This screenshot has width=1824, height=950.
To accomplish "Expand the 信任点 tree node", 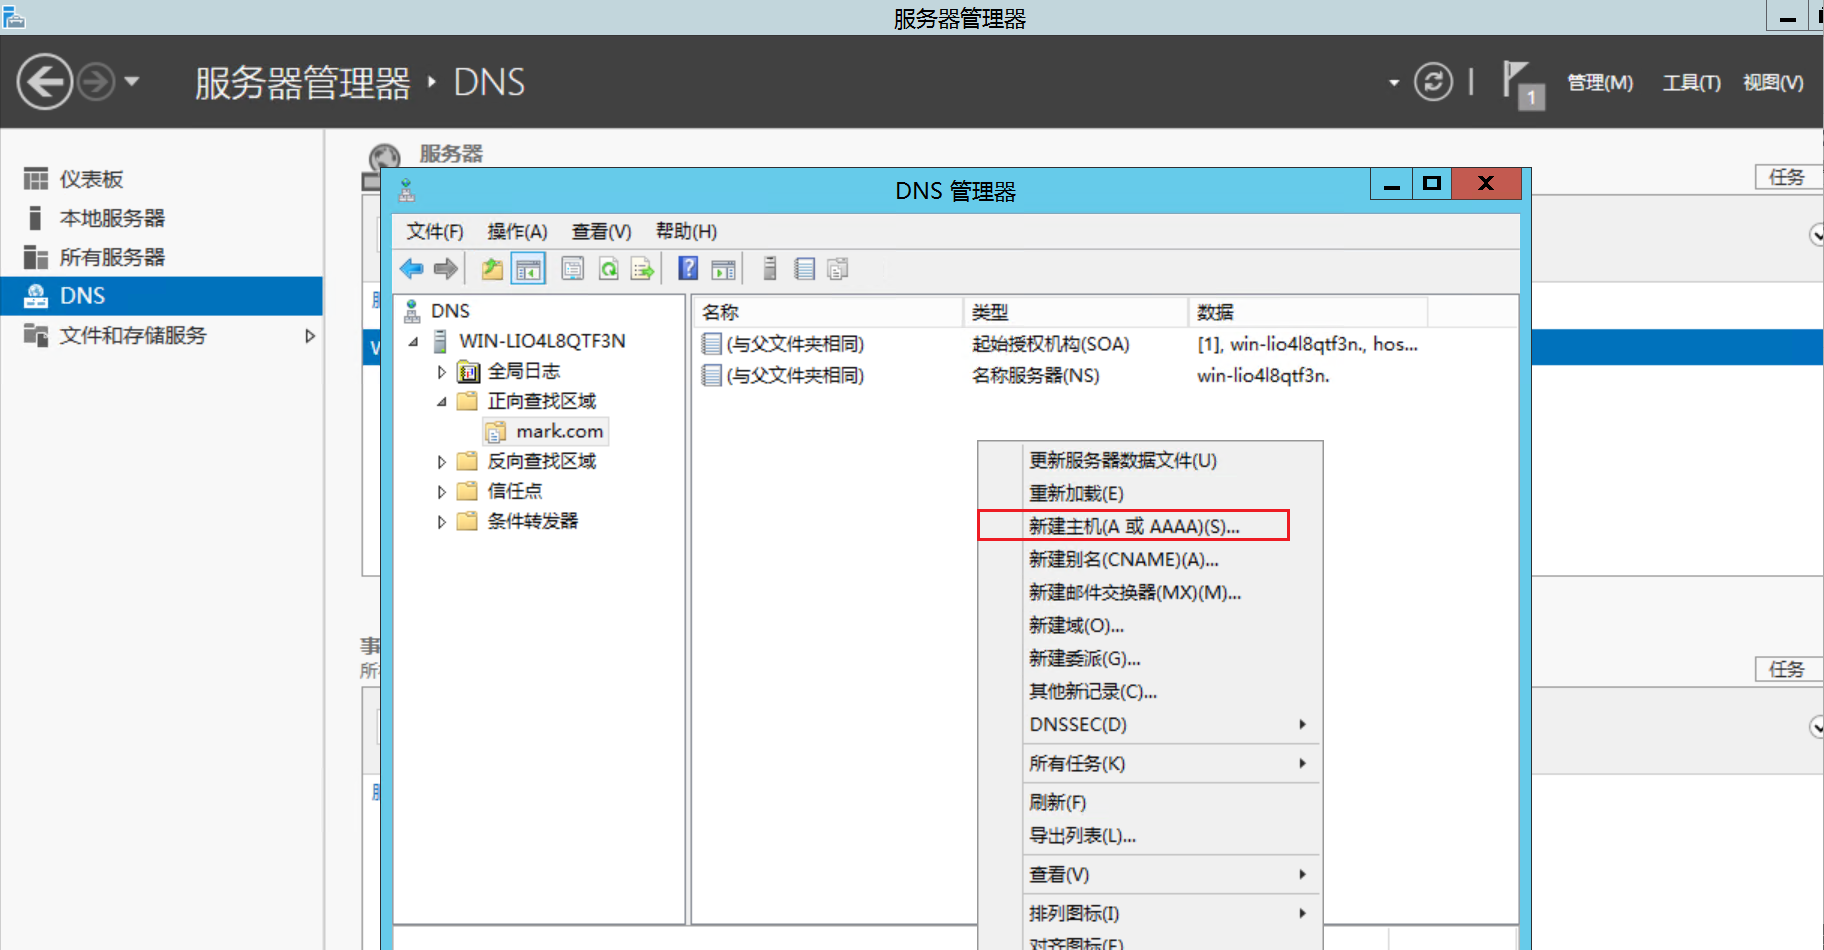I will 441,492.
